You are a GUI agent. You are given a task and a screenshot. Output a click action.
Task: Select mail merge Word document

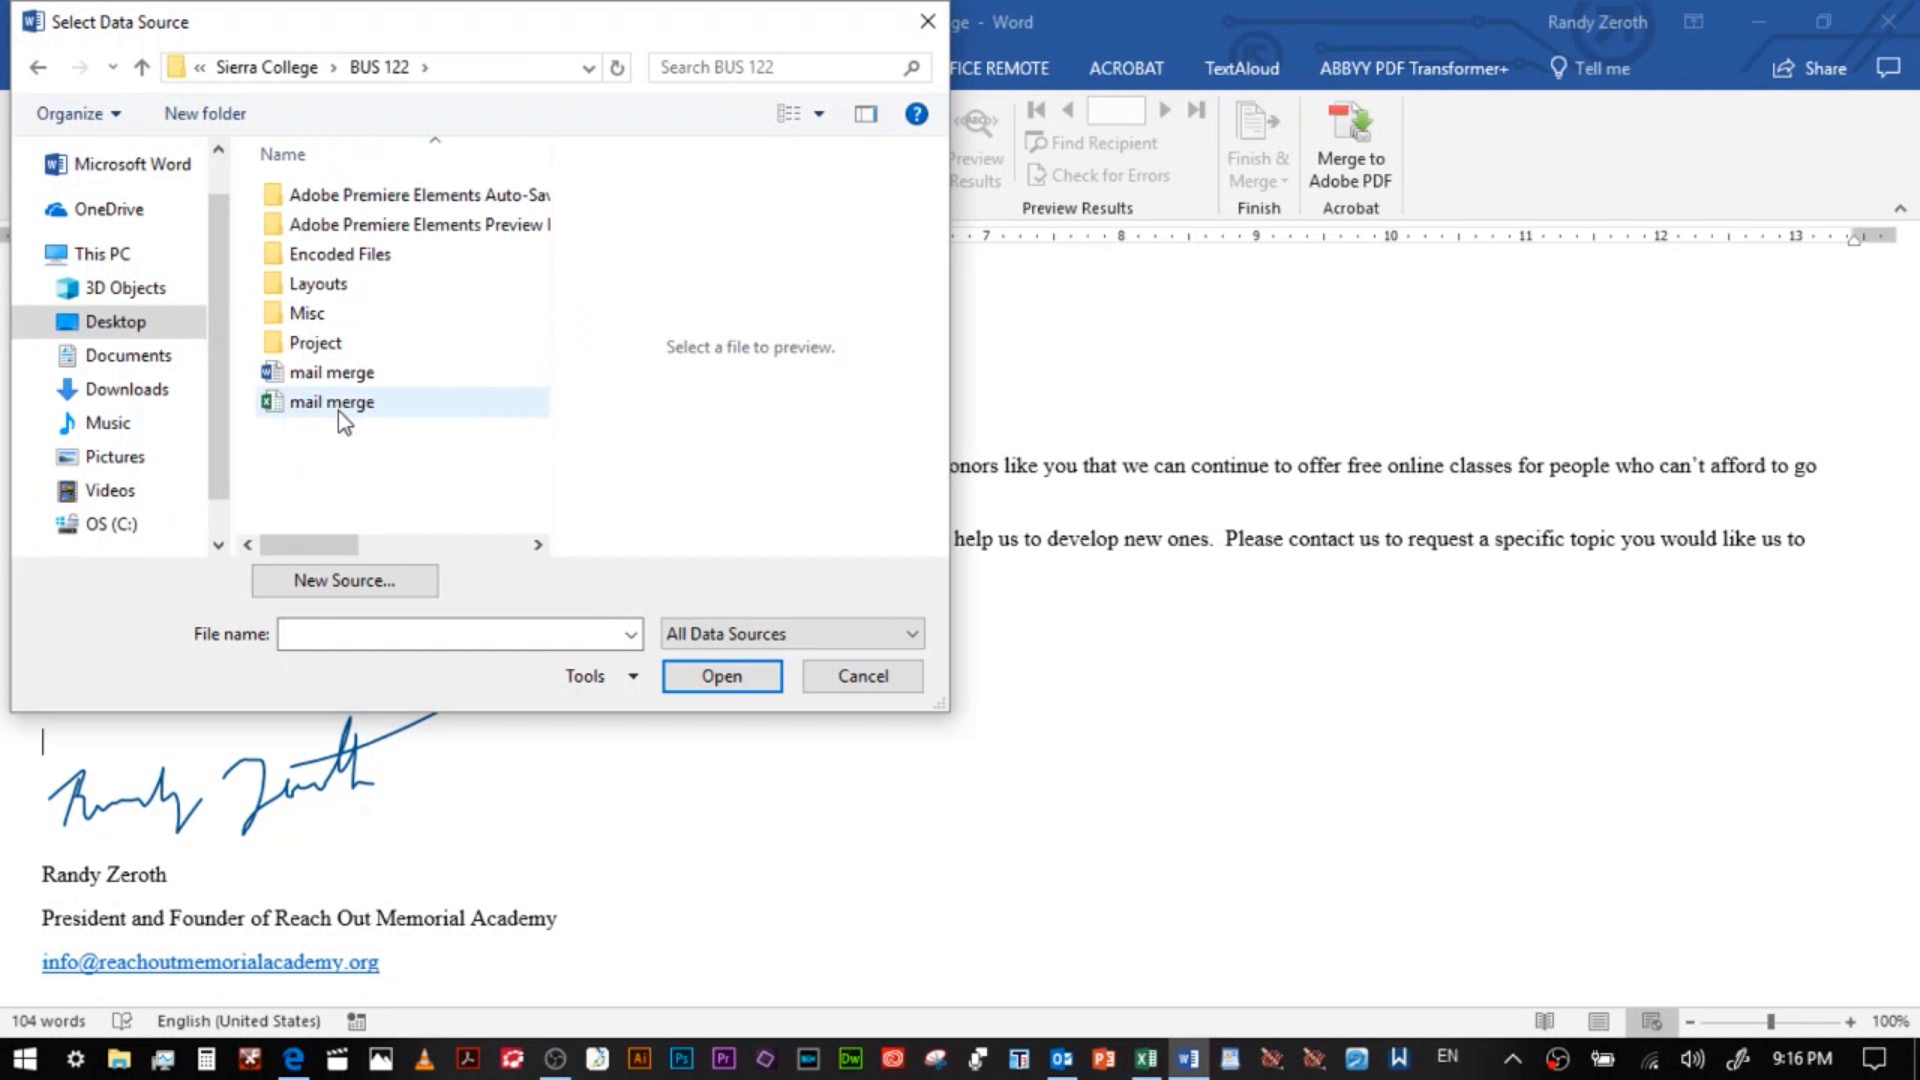click(403, 372)
